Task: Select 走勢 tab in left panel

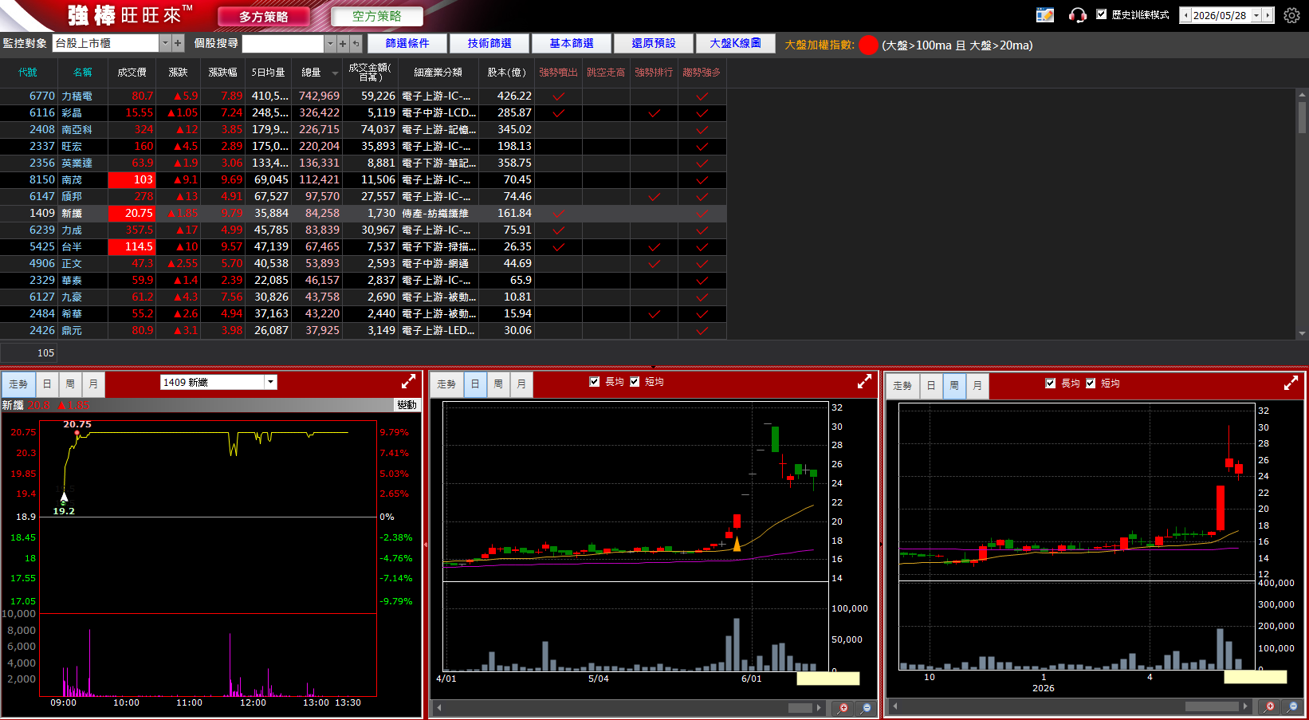Action: point(19,384)
